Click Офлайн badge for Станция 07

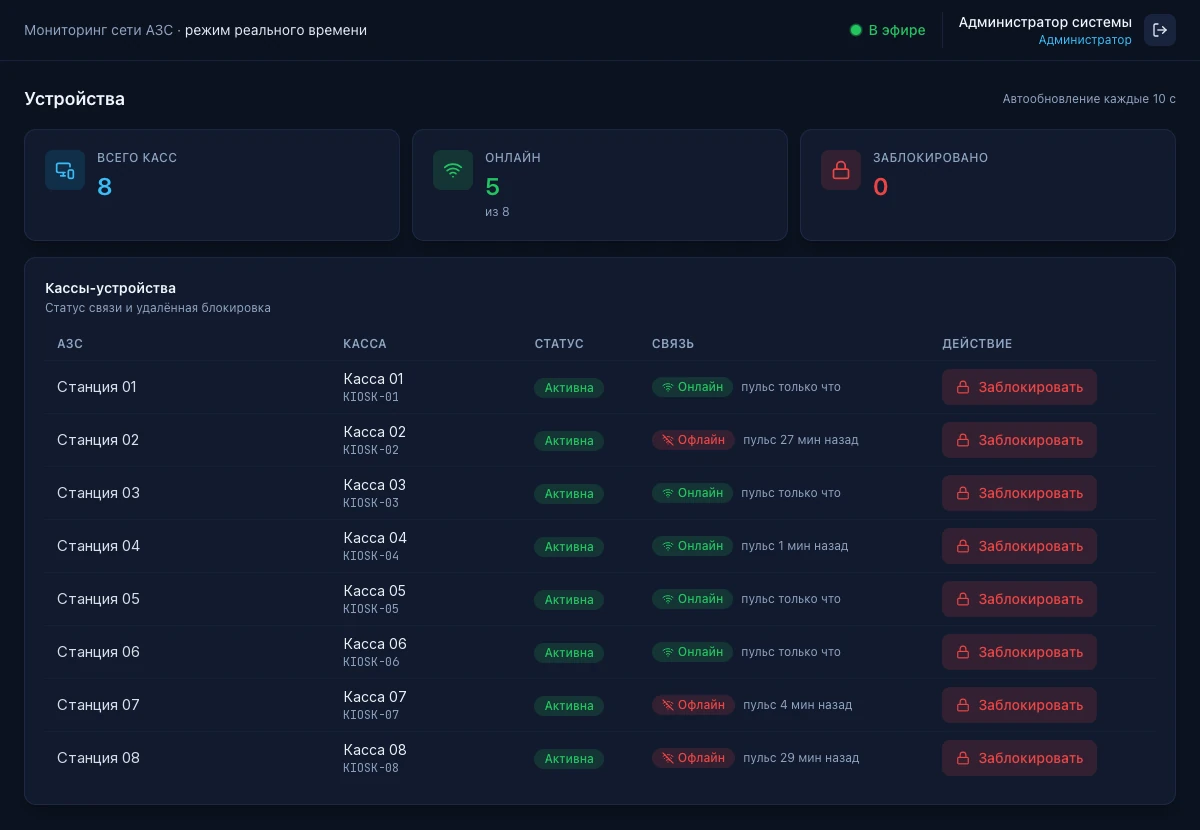(x=693, y=705)
